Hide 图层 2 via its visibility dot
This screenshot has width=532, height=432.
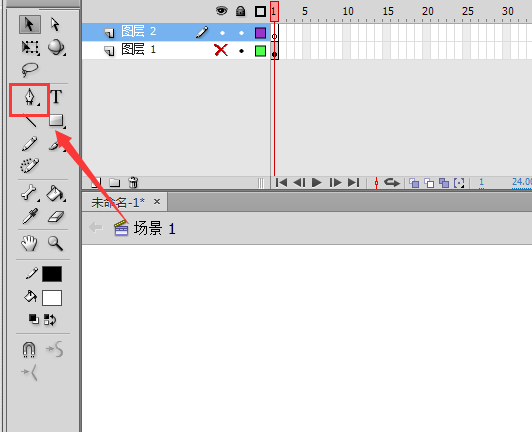(x=223, y=33)
